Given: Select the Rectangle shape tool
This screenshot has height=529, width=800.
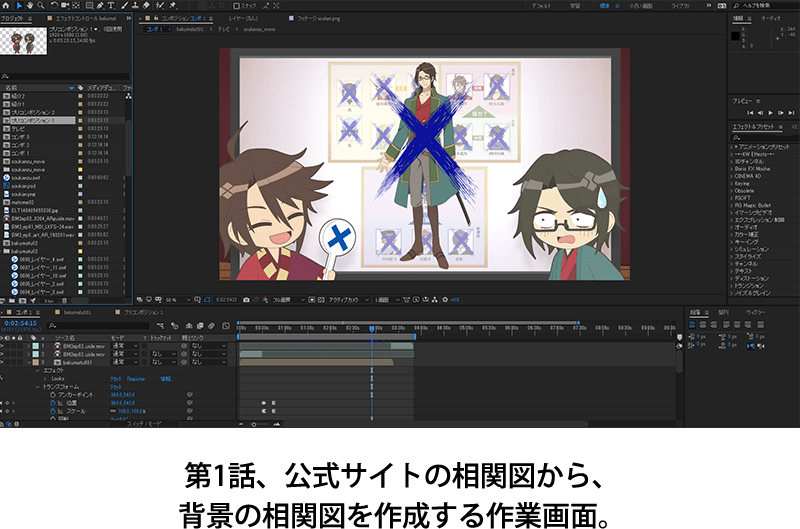Looking at the screenshot, I should [89, 5].
